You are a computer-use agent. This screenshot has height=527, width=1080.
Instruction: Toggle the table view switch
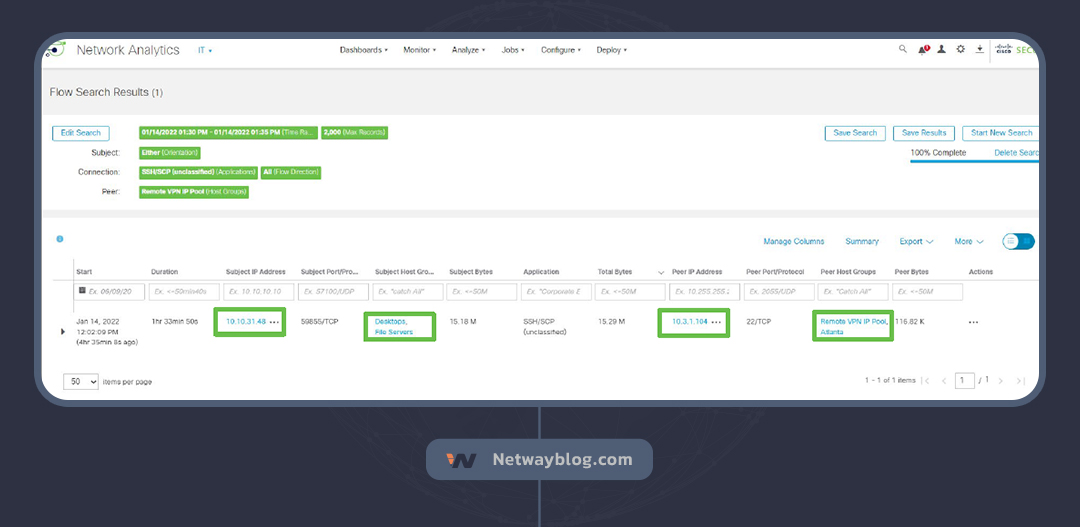click(x=1018, y=241)
